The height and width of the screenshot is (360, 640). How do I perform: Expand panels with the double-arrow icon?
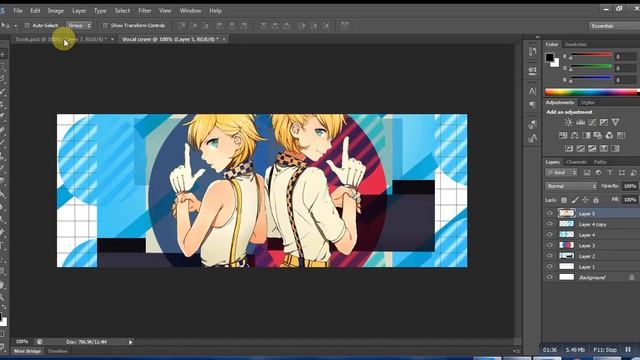click(537, 37)
